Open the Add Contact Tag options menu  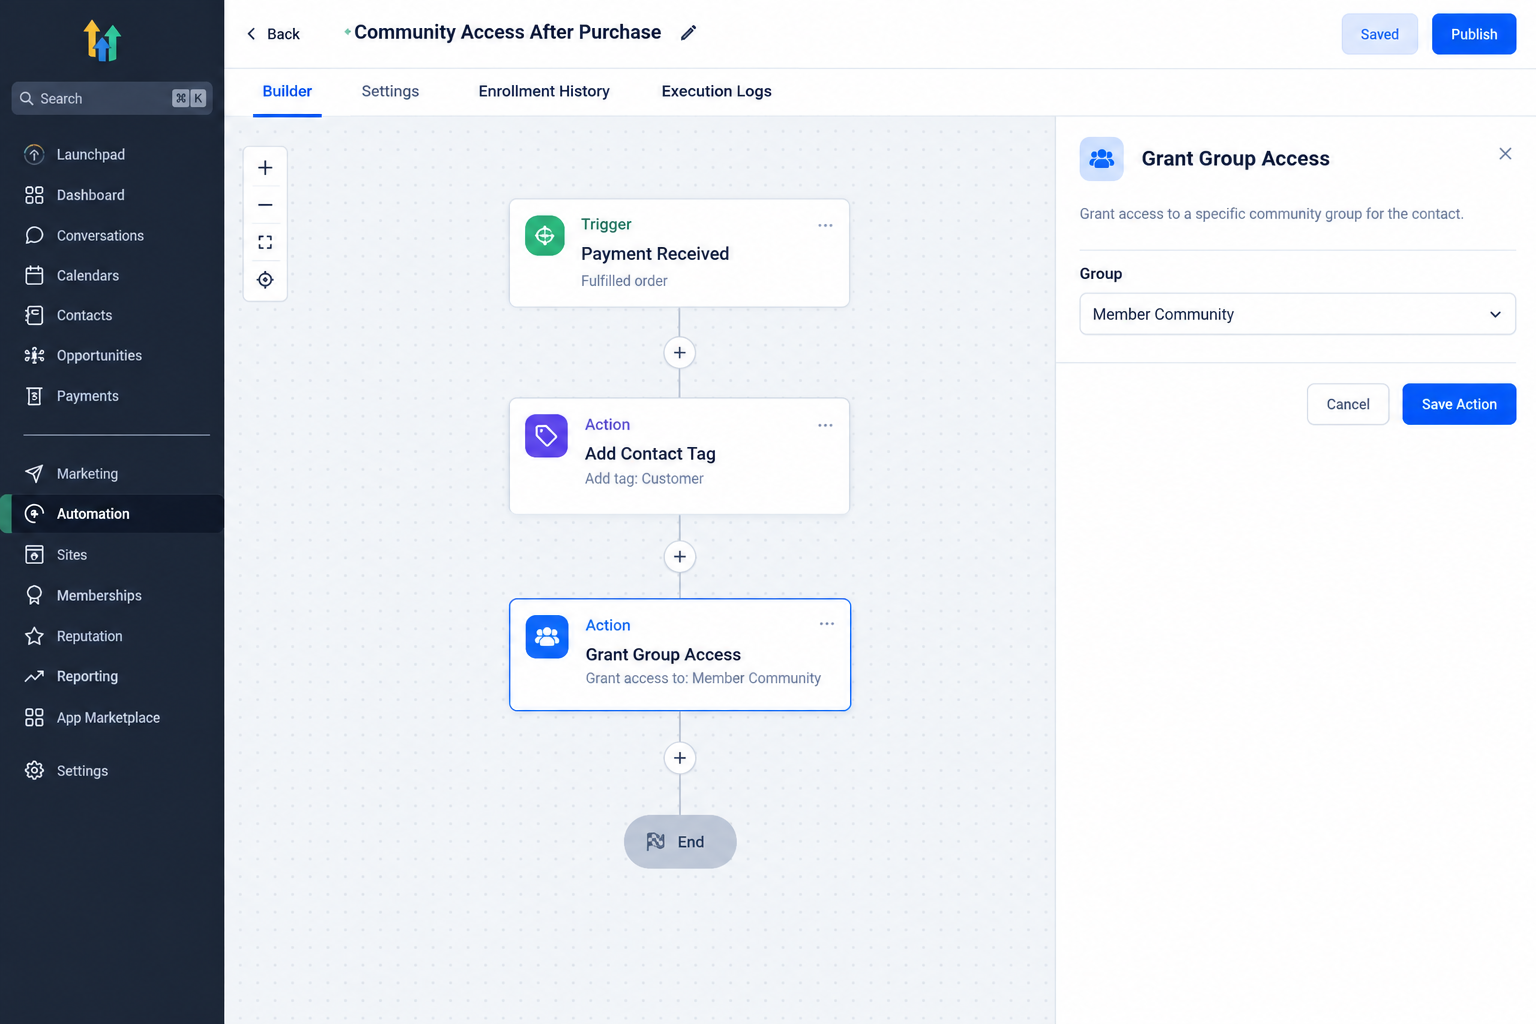[x=825, y=425]
